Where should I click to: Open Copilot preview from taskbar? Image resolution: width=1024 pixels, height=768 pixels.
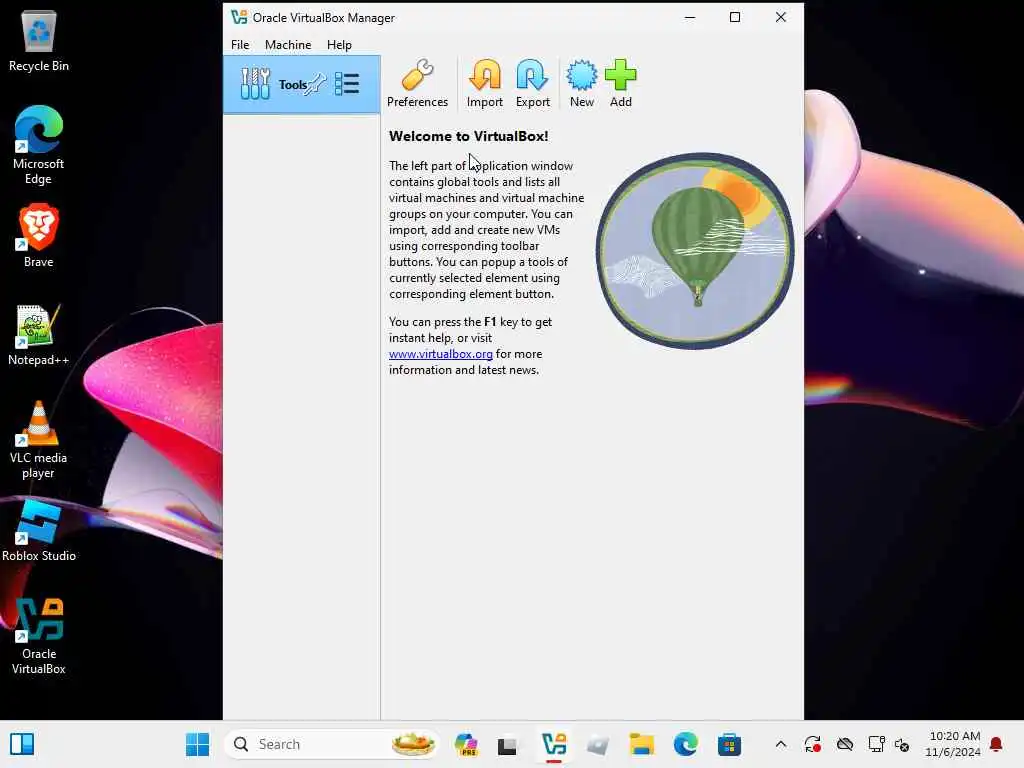466,744
